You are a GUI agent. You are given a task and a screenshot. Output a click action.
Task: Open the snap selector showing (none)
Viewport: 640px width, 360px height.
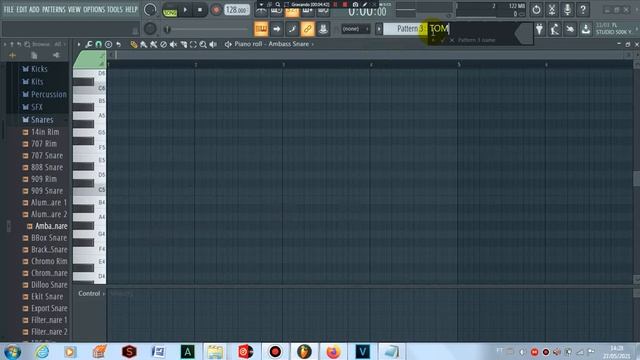[356, 29]
